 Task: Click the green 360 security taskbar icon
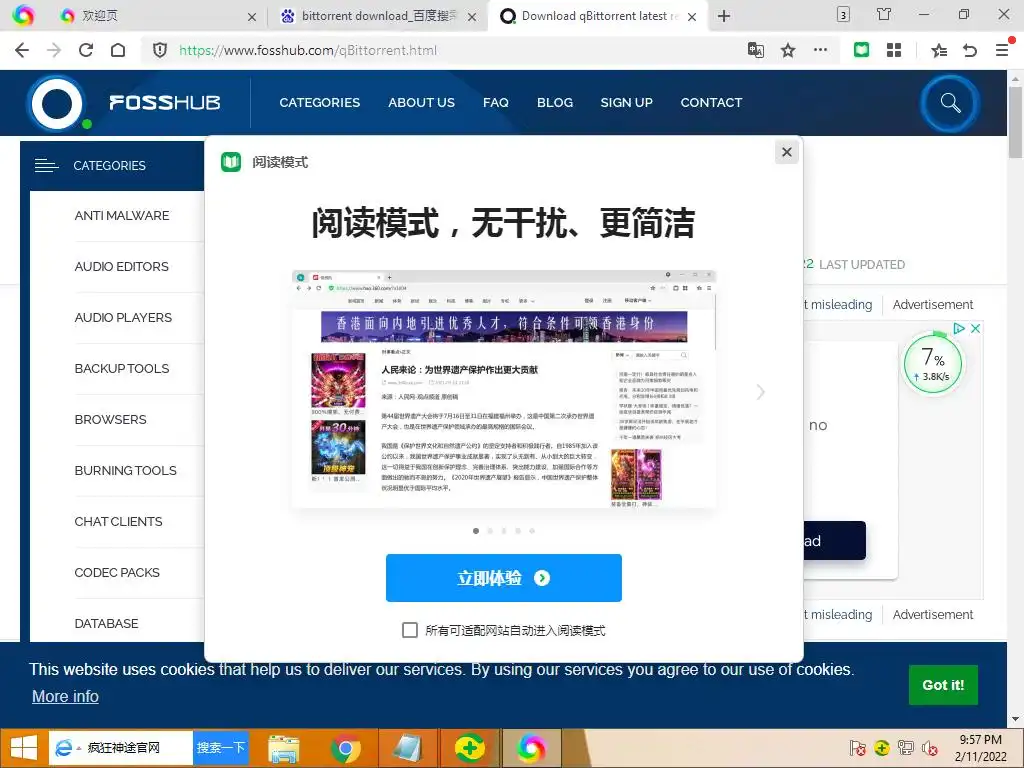(x=470, y=748)
